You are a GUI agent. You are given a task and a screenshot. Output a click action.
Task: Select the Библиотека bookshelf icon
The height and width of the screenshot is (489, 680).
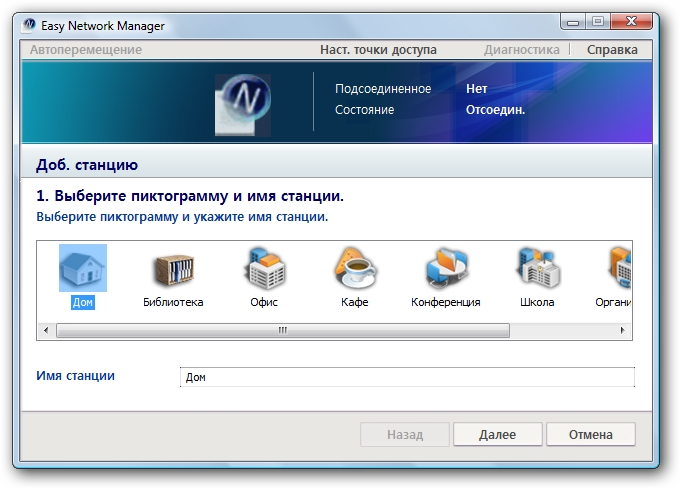coord(173,269)
